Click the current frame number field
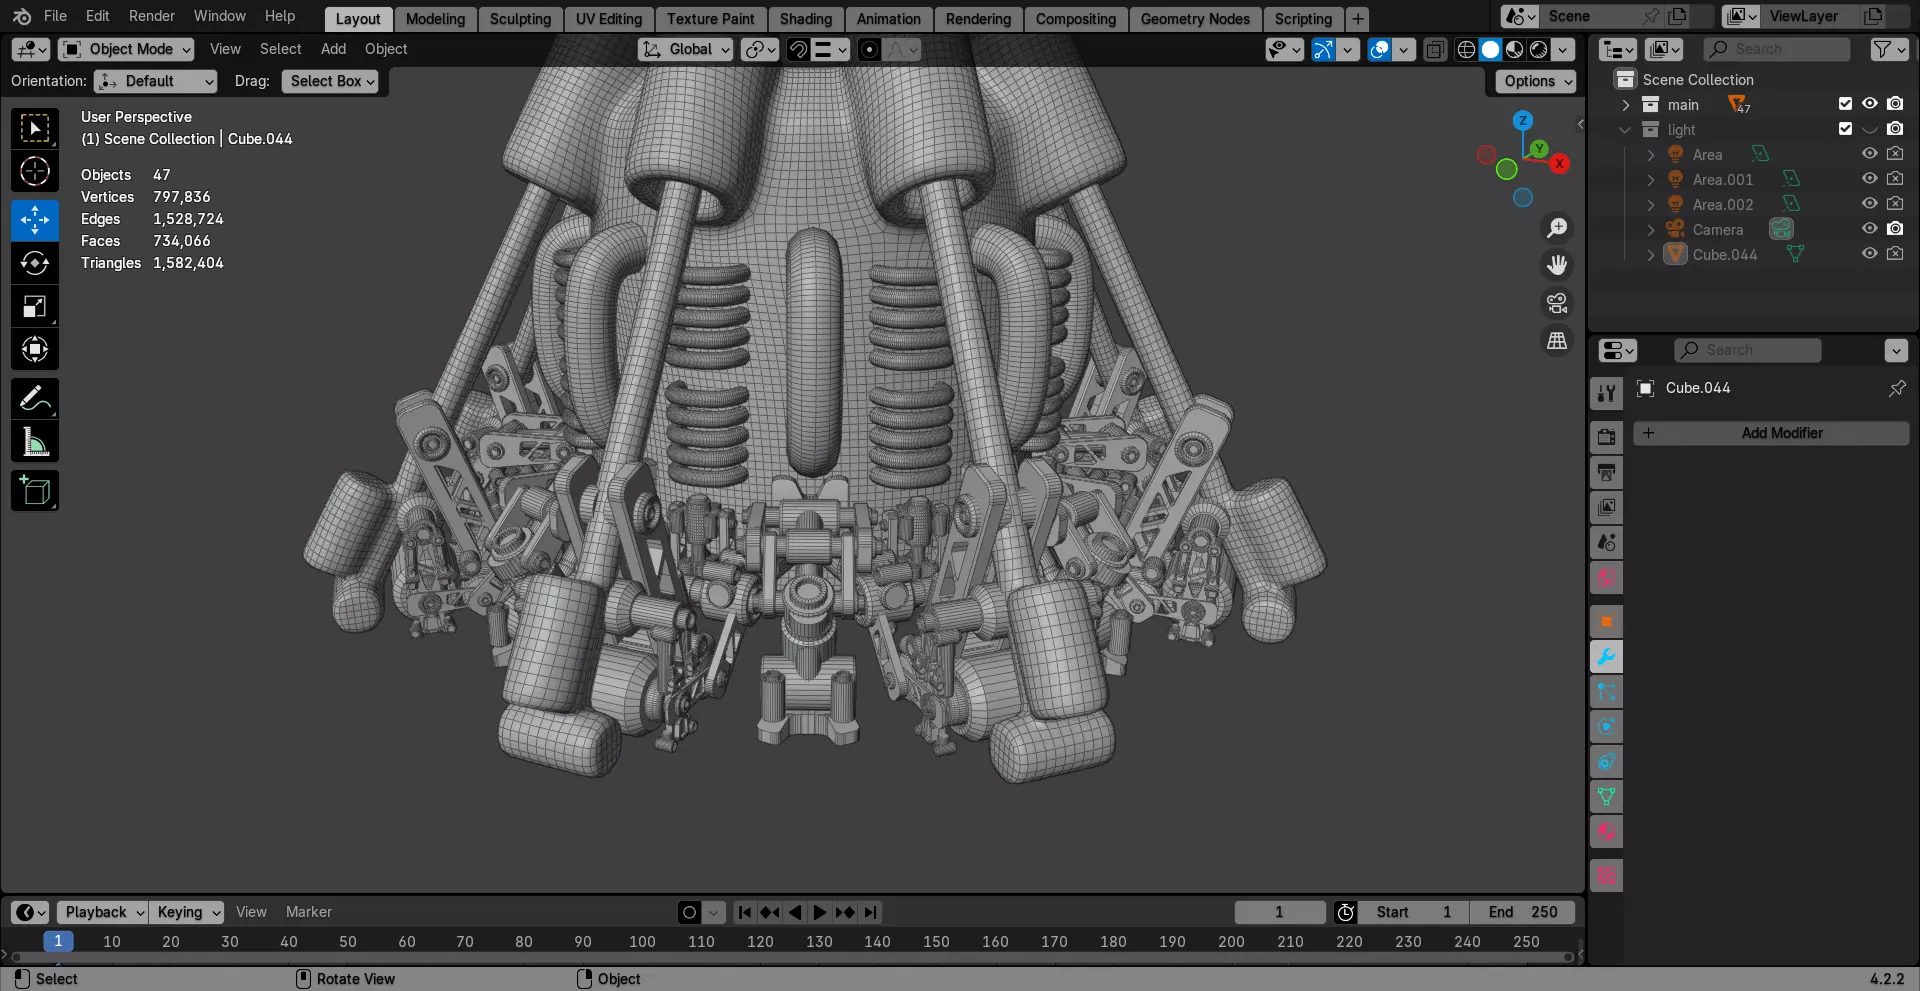The width and height of the screenshot is (1920, 991). tap(1279, 912)
